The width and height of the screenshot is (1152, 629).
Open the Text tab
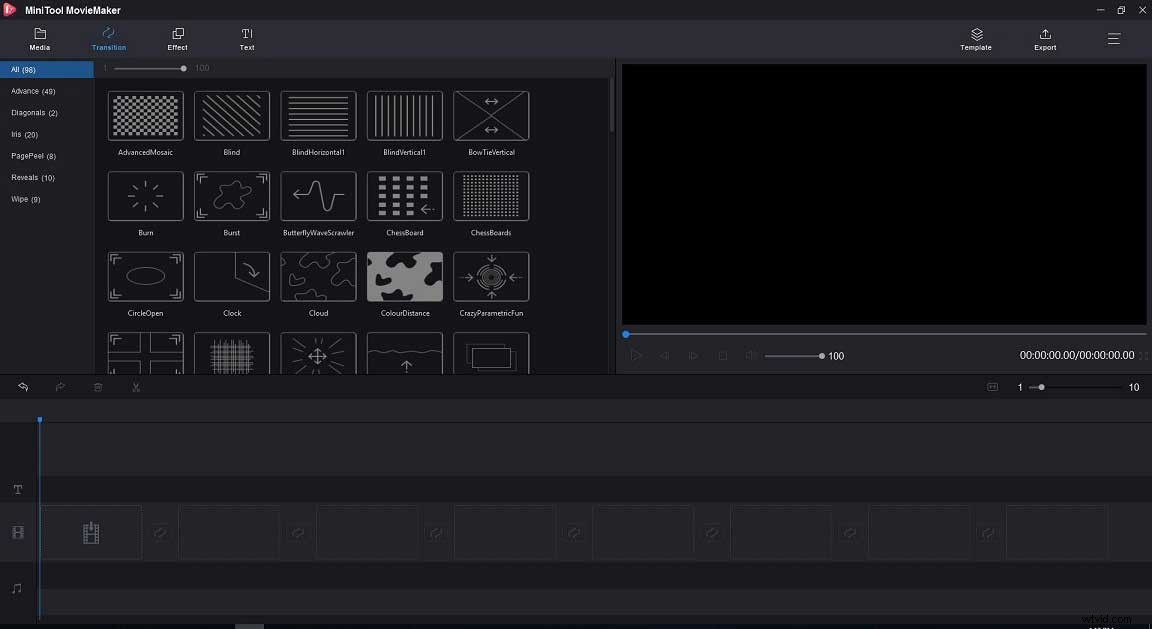(246, 39)
